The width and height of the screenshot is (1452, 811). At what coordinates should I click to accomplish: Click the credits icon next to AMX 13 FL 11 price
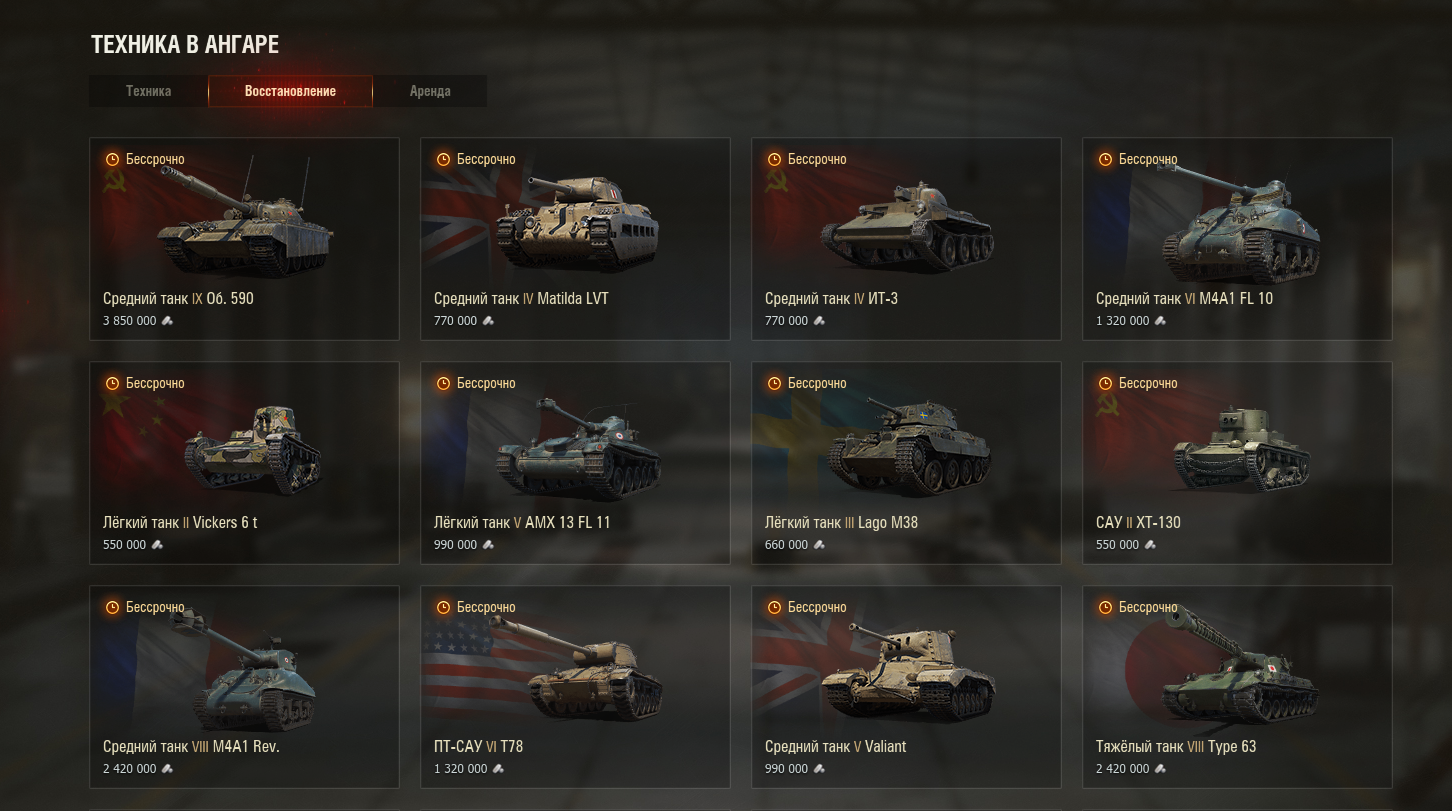tap(487, 545)
